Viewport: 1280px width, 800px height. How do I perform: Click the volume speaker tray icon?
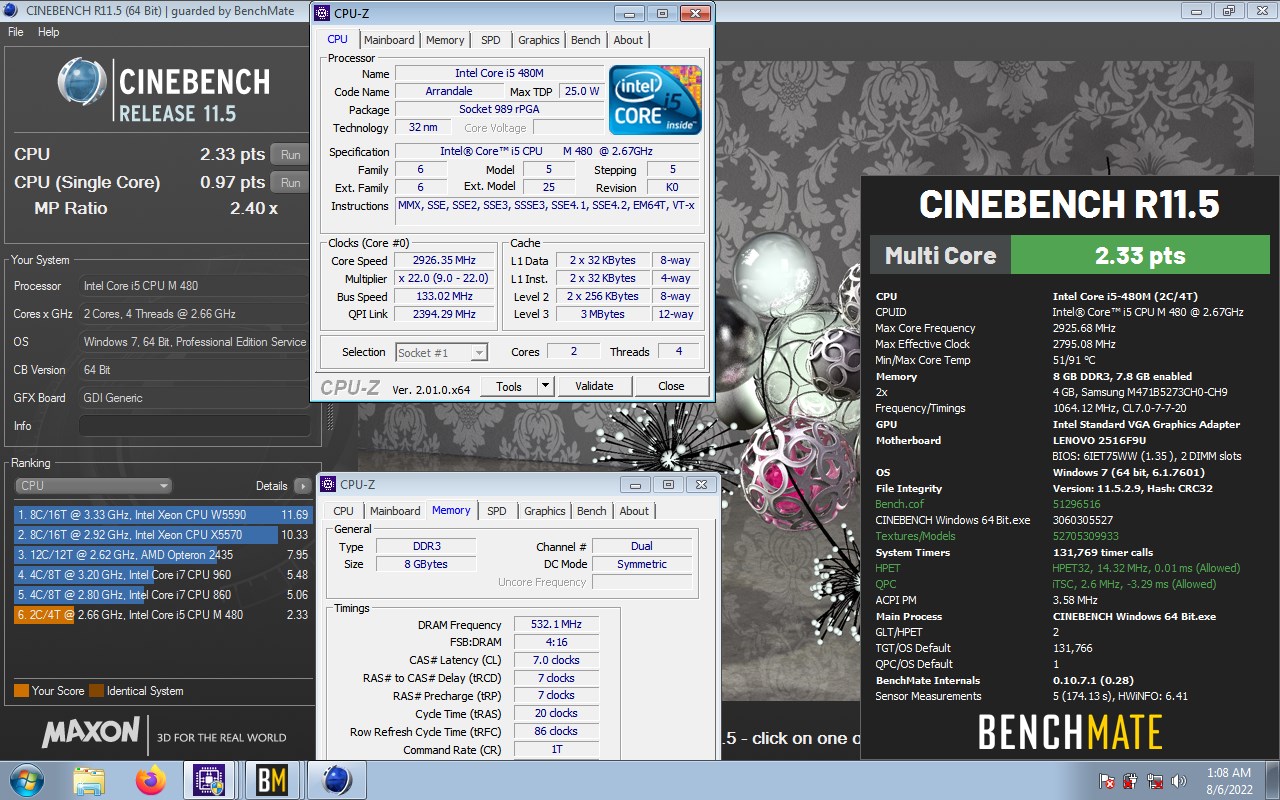click(1178, 781)
